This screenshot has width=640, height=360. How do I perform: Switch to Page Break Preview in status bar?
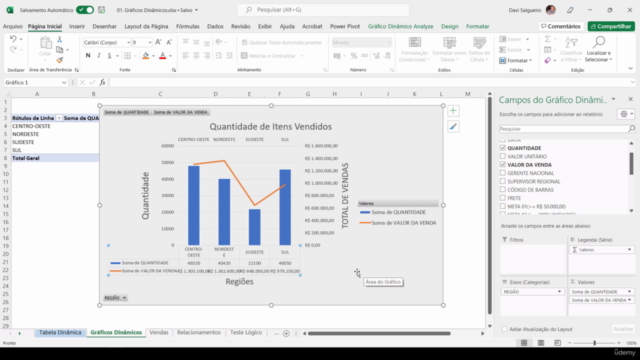pyautogui.click(x=558, y=343)
